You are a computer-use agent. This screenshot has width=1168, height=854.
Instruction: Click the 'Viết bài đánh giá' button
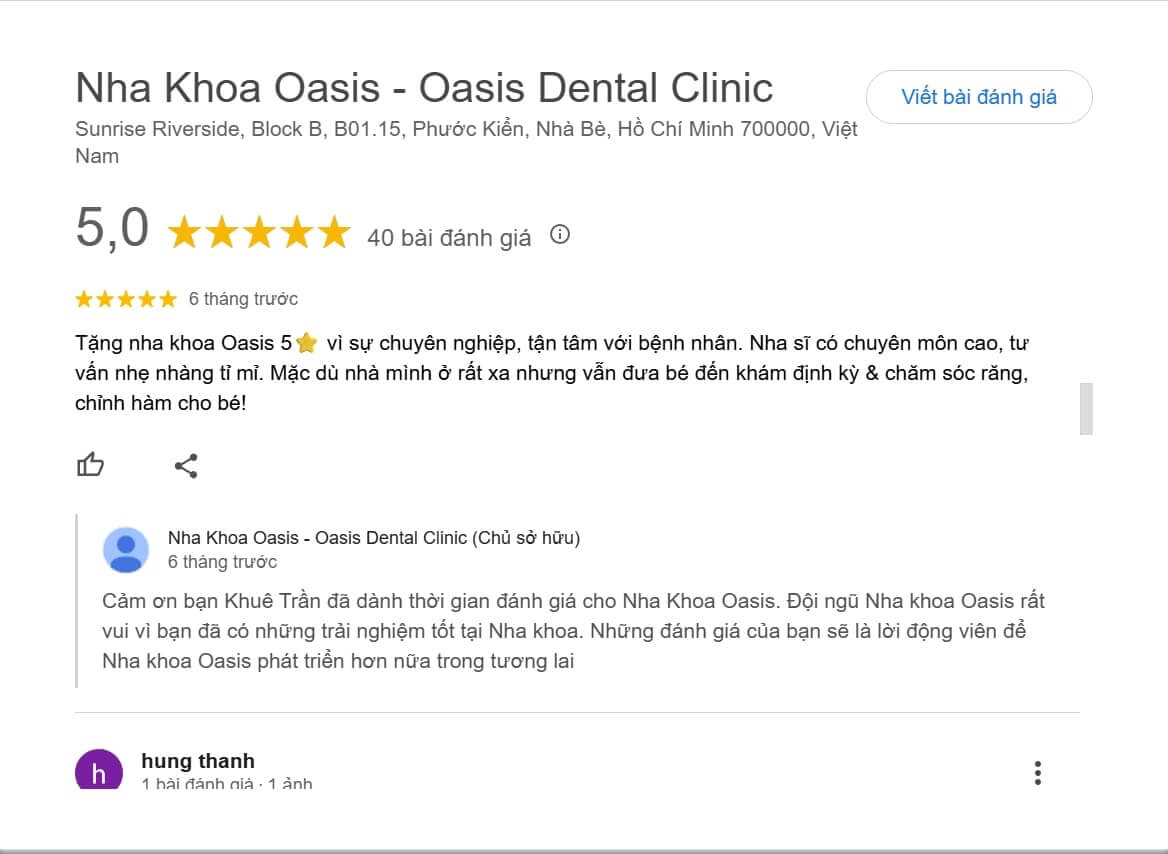(979, 97)
